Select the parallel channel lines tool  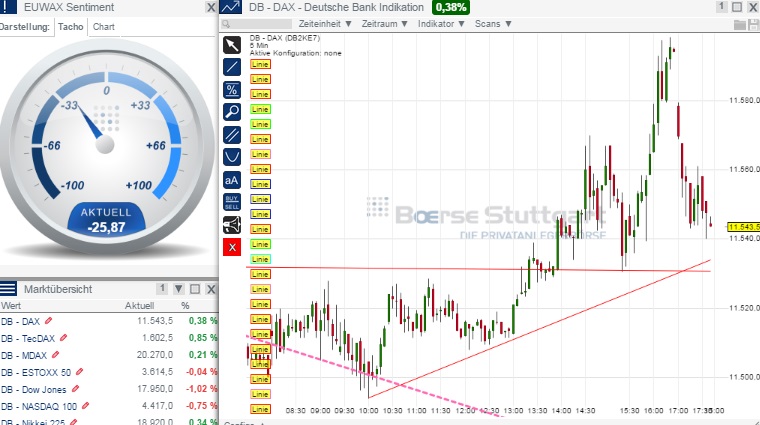click(x=232, y=135)
